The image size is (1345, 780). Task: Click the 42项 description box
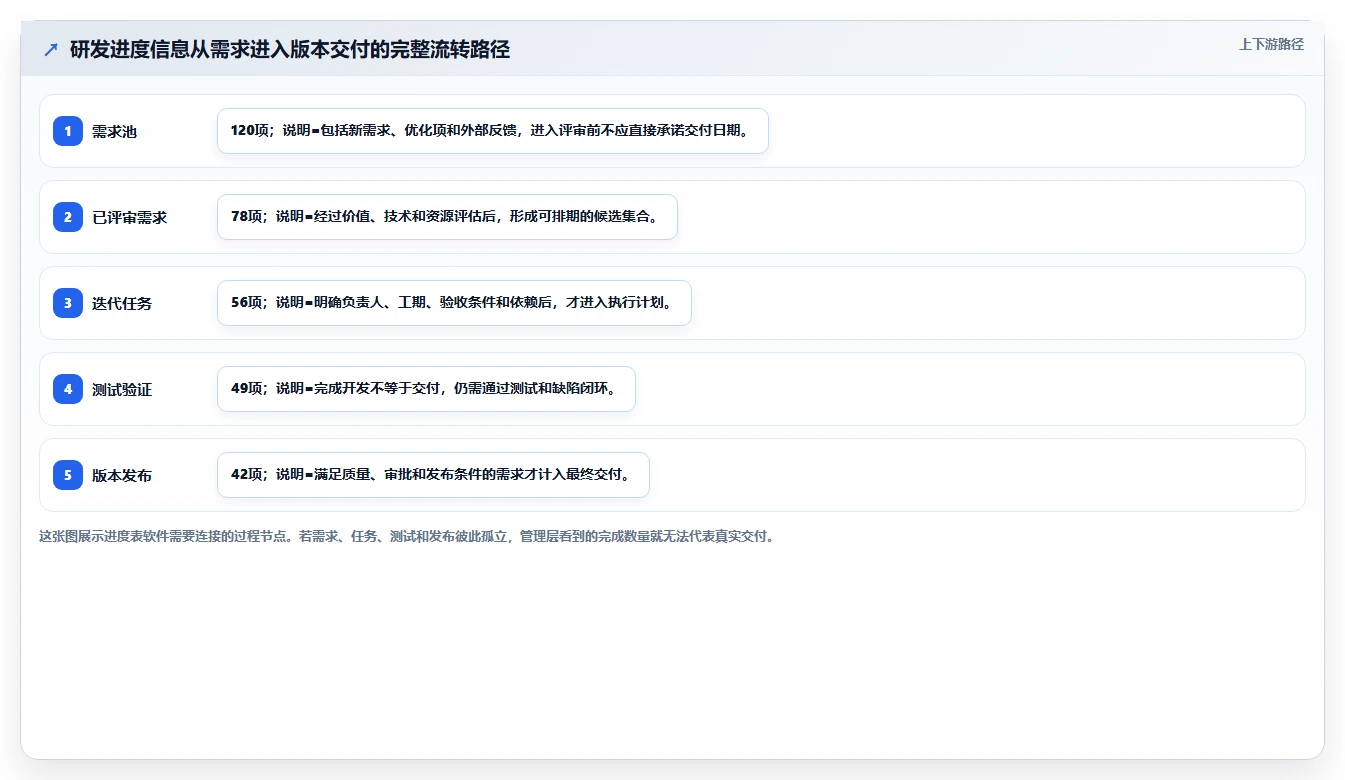point(433,475)
